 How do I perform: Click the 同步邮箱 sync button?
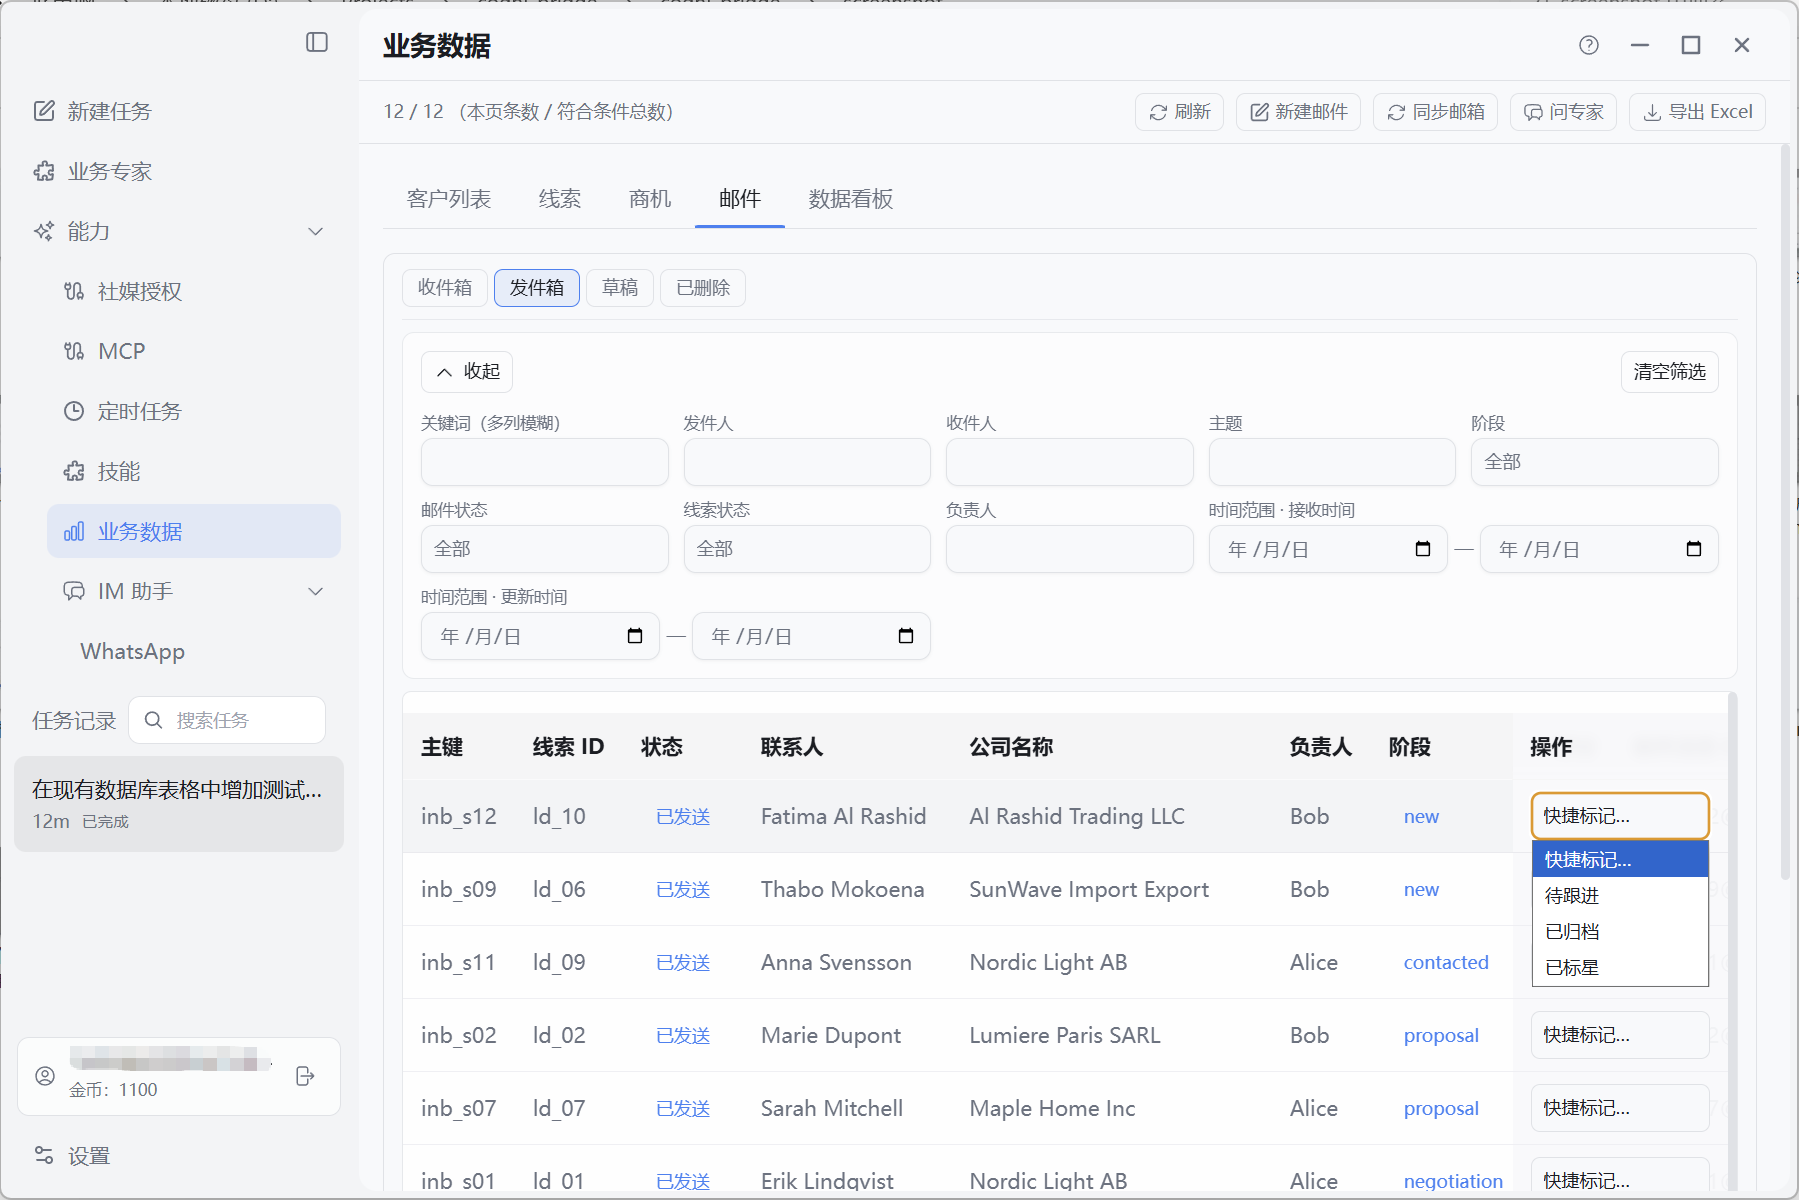coord(1435,112)
